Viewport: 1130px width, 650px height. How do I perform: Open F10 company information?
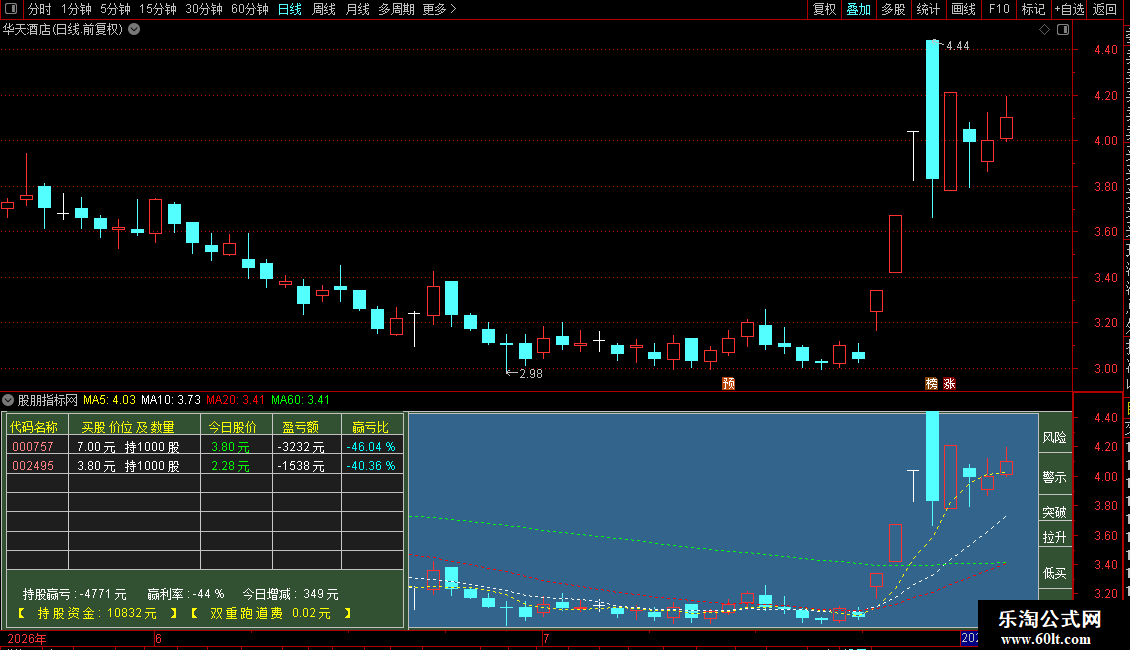999,9
